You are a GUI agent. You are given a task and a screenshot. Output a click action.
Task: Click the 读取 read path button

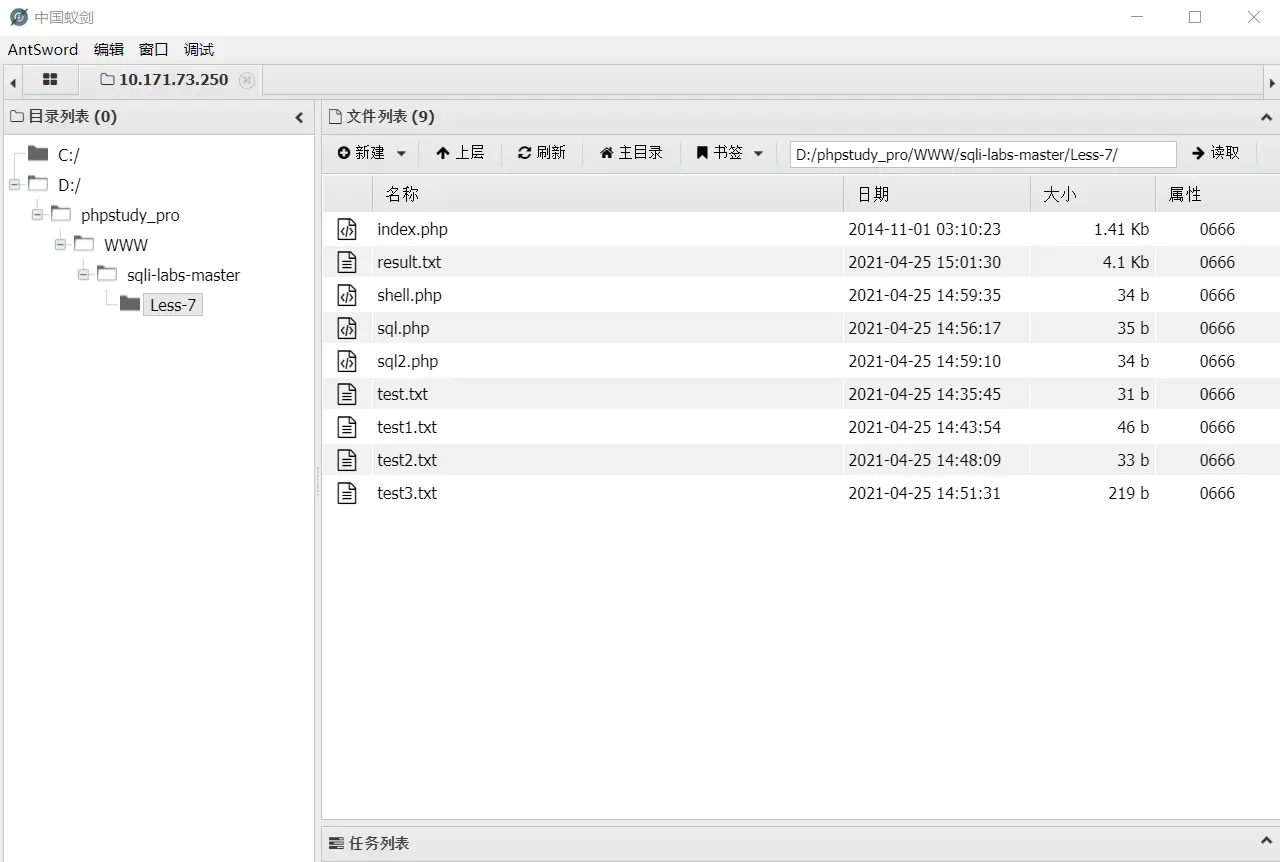[x=1215, y=153]
